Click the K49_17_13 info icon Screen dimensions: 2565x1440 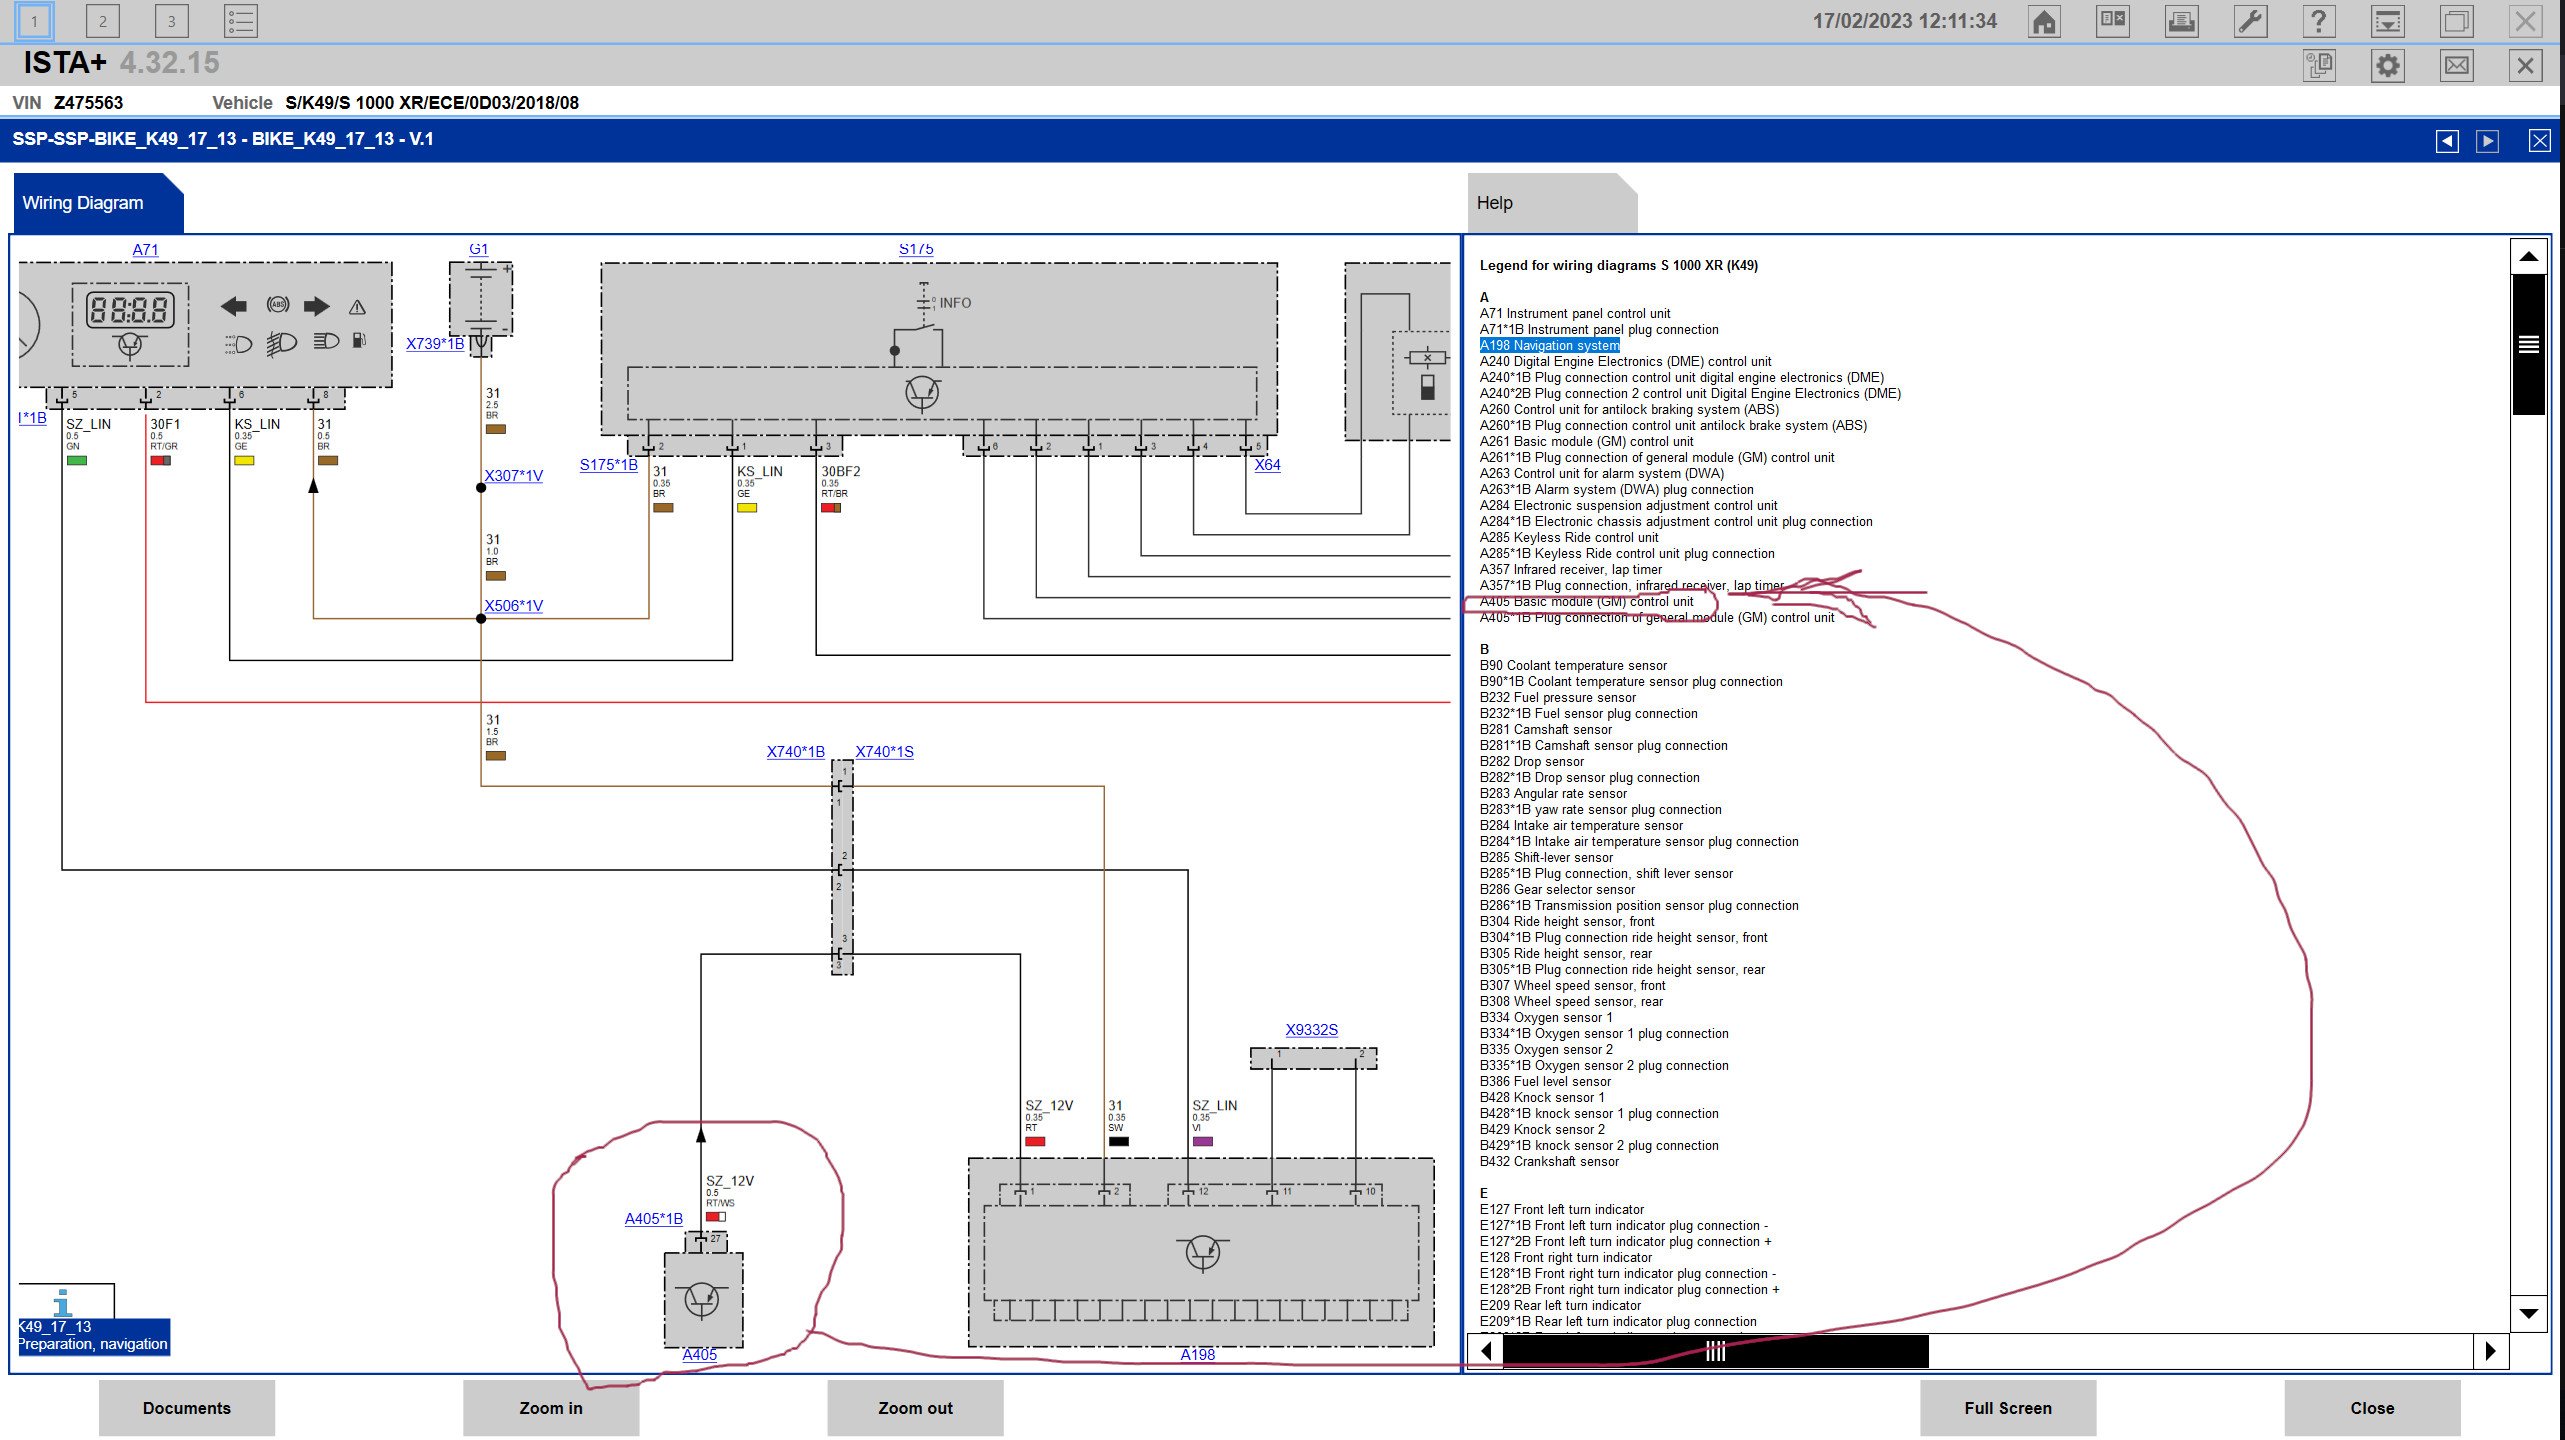[63, 1302]
